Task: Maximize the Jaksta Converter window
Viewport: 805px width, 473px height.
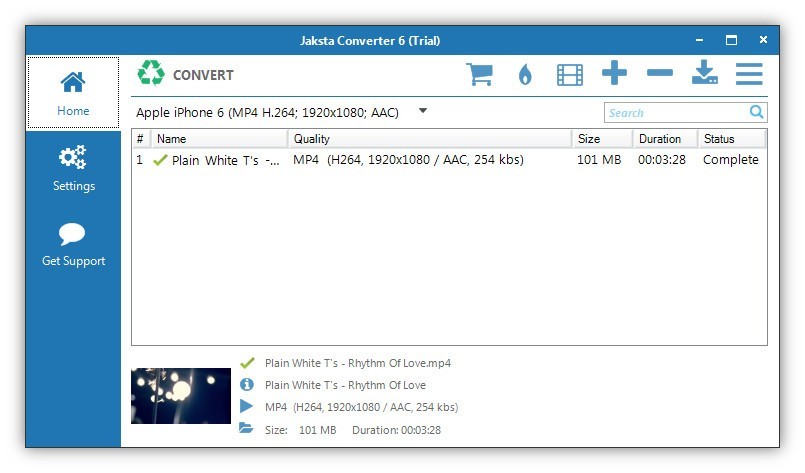Action: 732,40
